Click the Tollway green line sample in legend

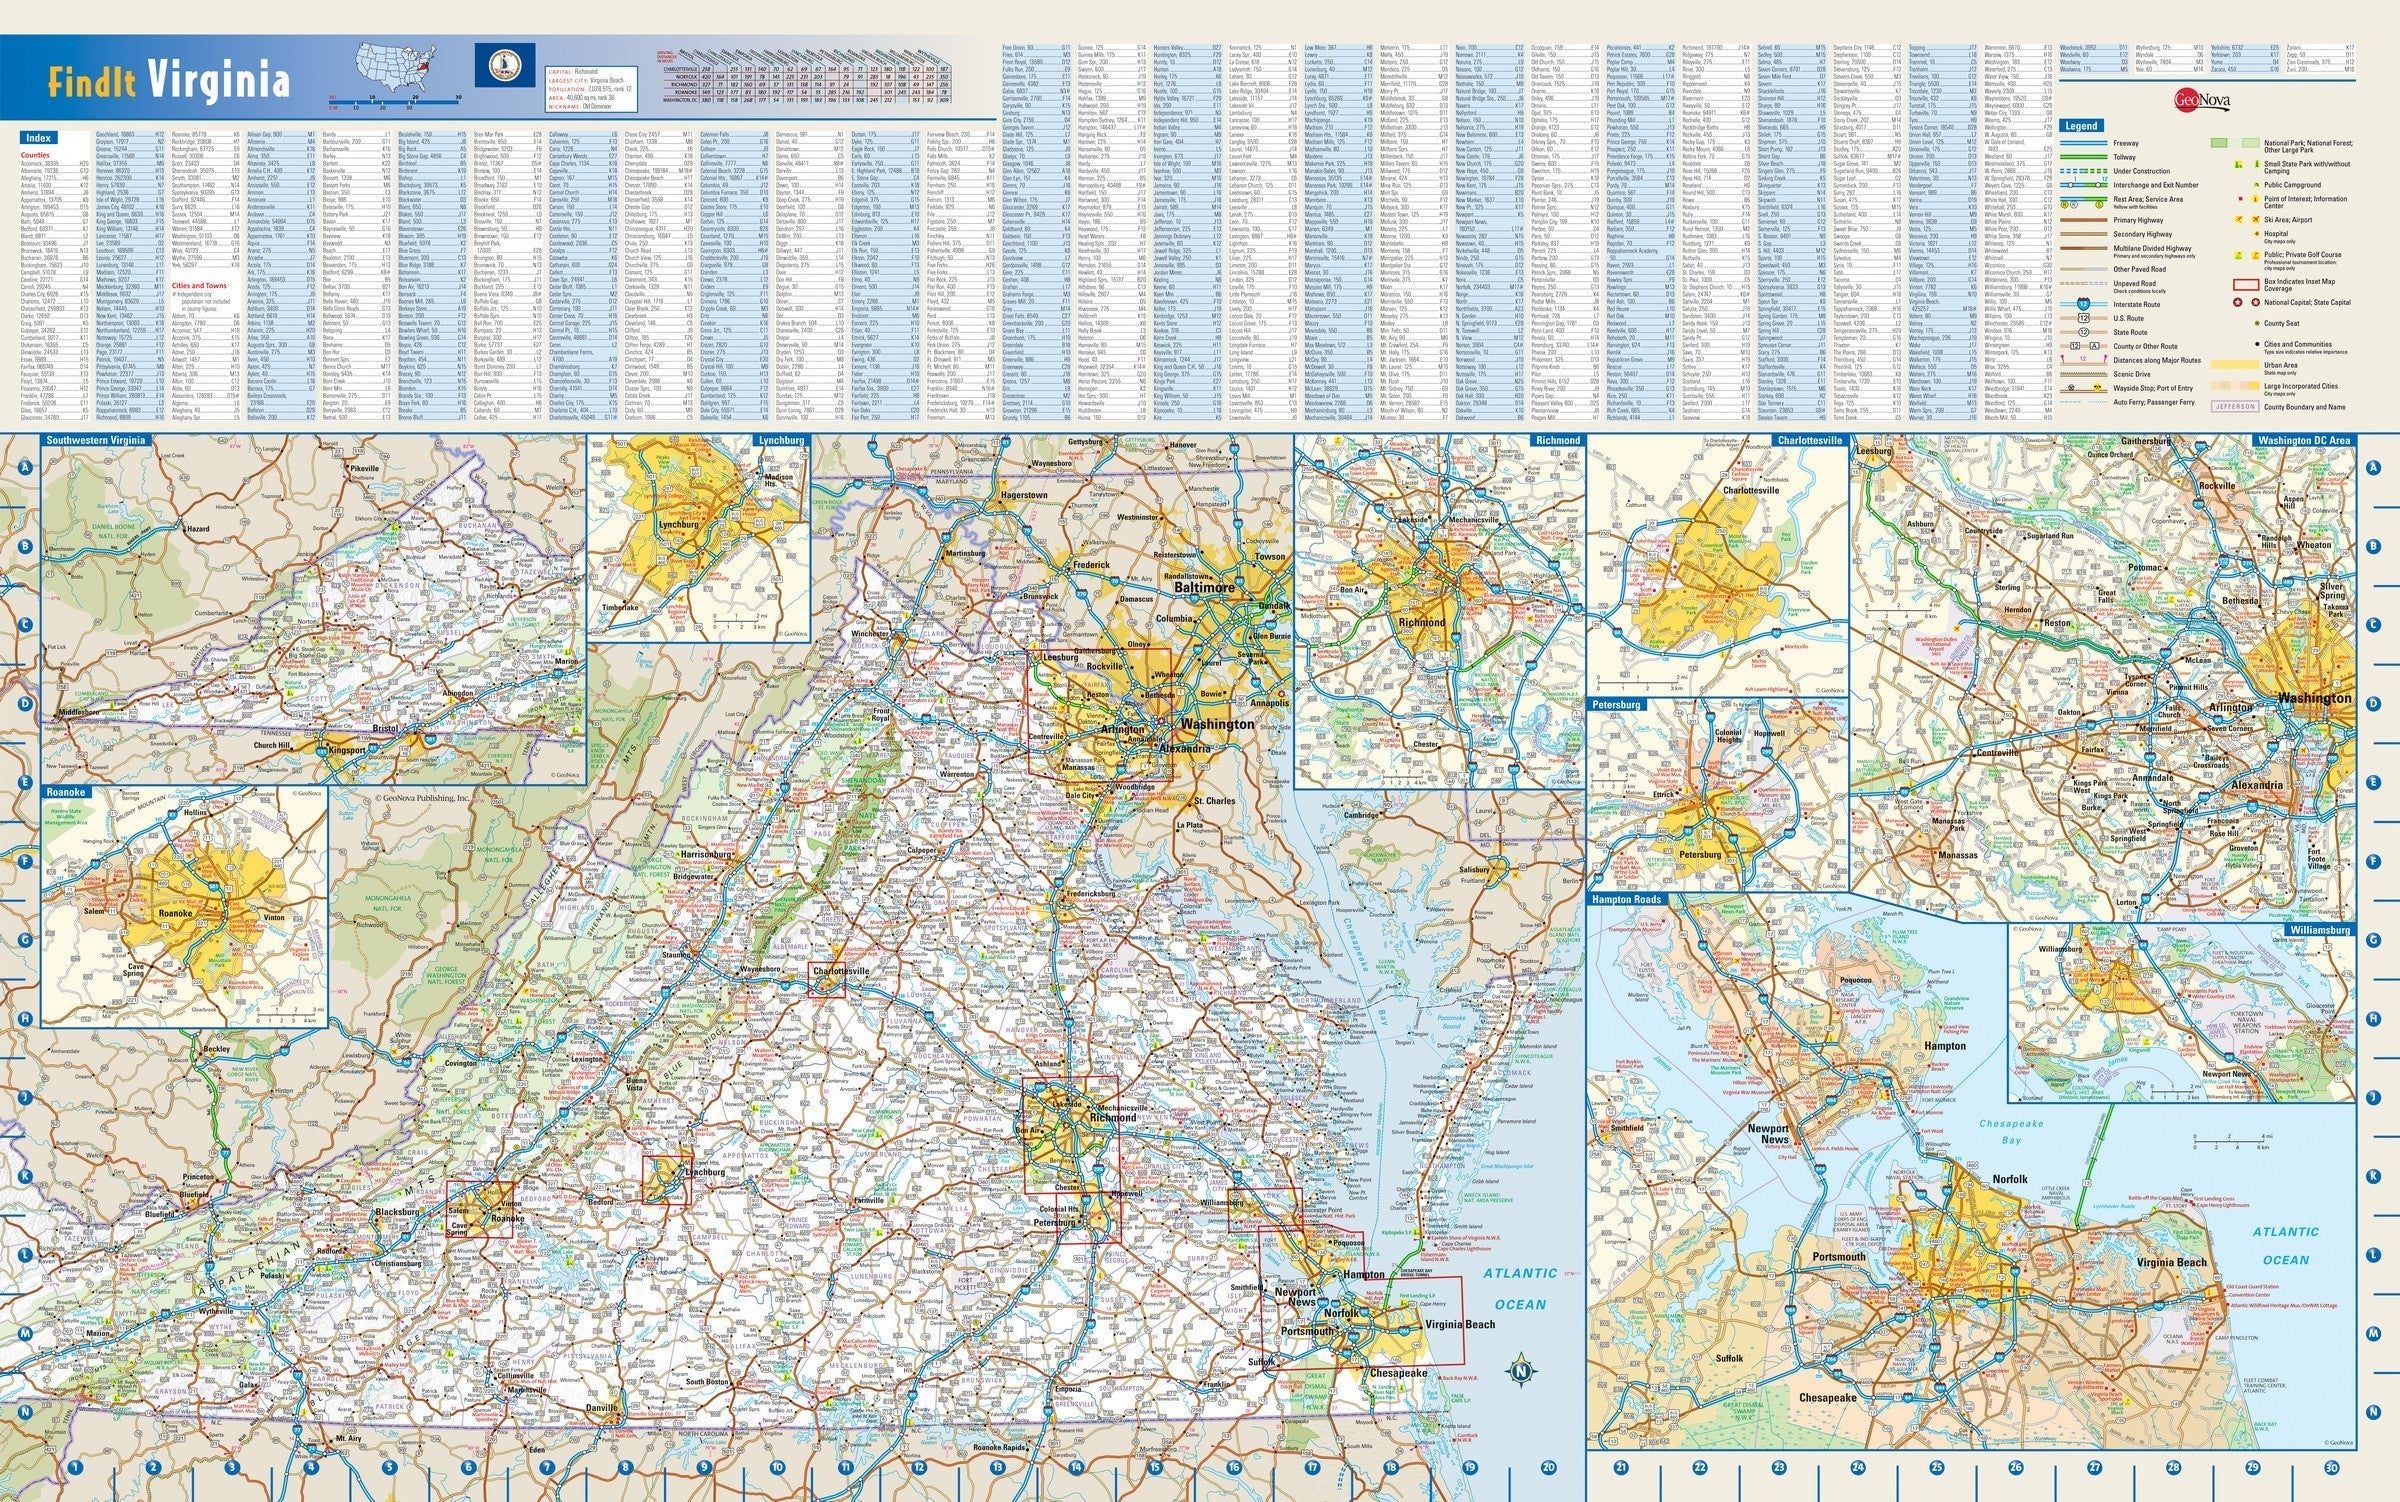tap(2084, 157)
